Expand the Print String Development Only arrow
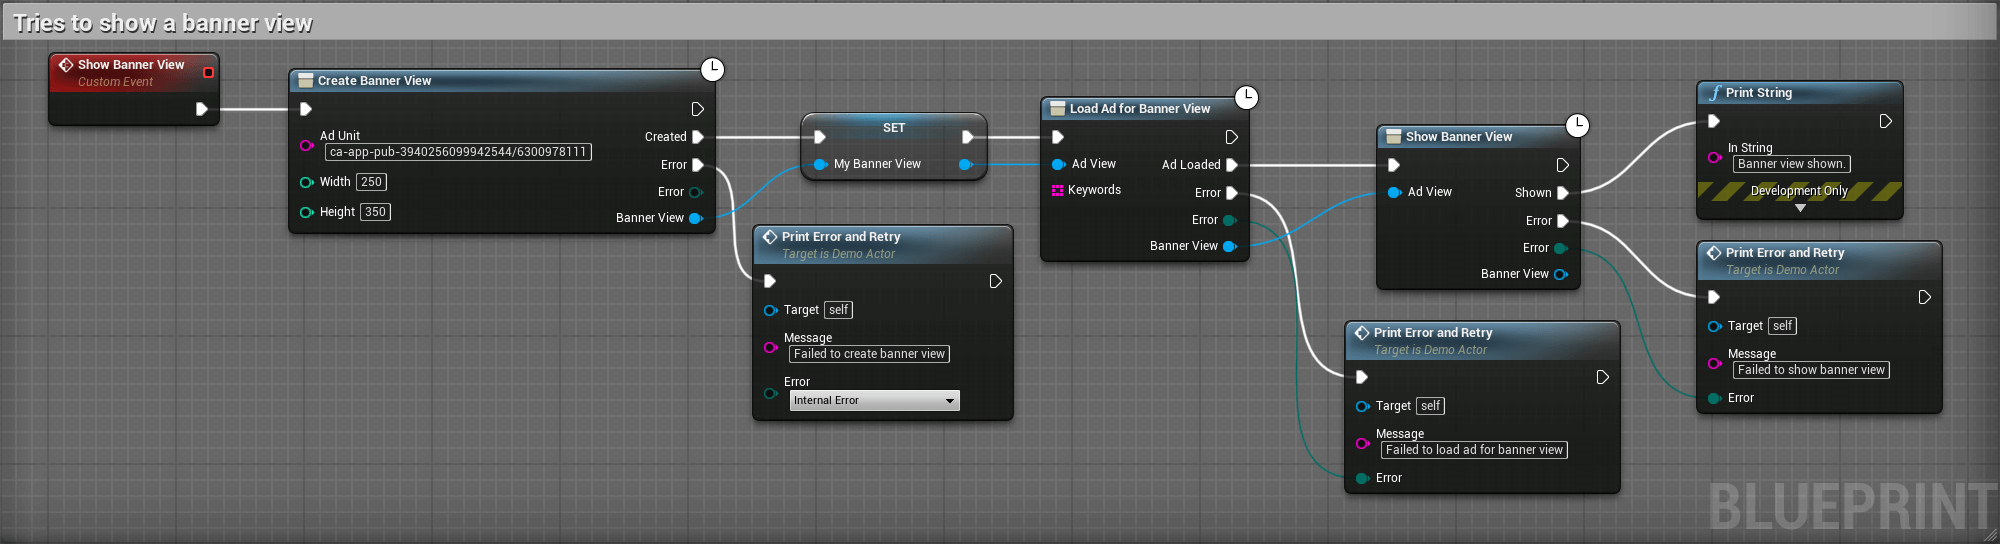Image resolution: width=2000 pixels, height=544 pixels. [1800, 208]
